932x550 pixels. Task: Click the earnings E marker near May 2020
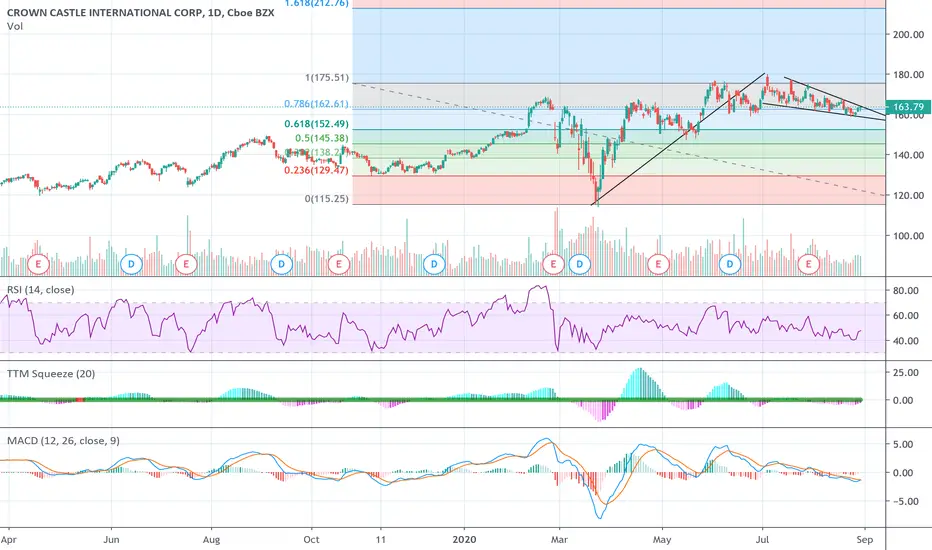click(x=658, y=264)
